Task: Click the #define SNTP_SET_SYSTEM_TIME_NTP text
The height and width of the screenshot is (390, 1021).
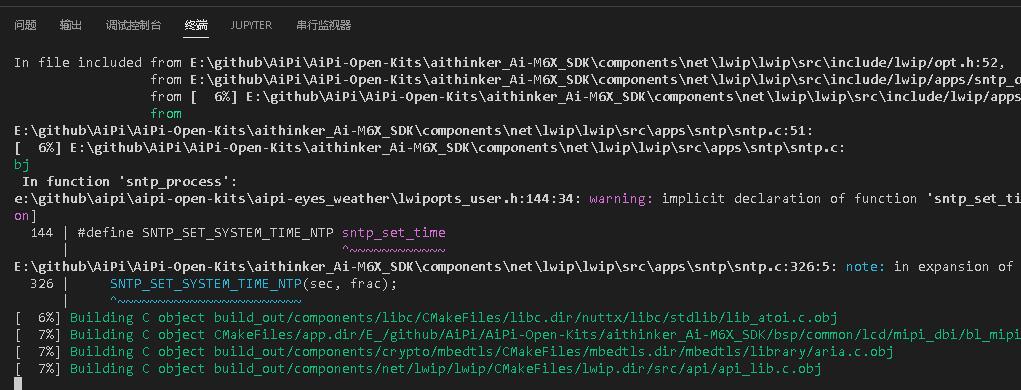Action: [206, 232]
